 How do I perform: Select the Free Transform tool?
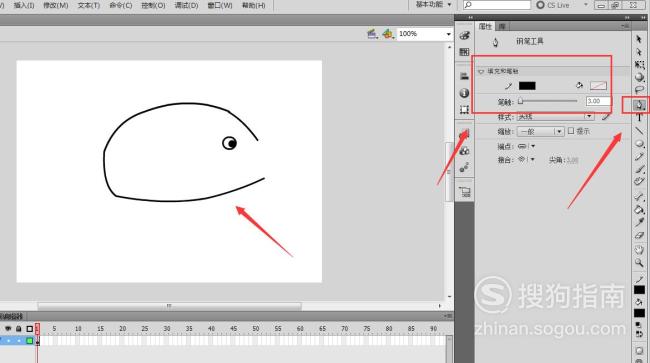[639, 65]
